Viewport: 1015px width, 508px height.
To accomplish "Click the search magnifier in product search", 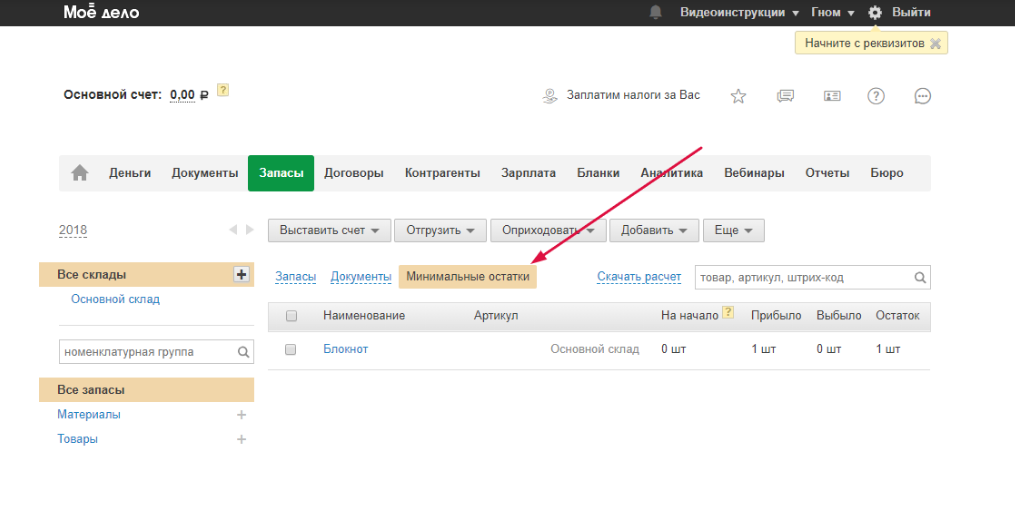I will tap(920, 278).
